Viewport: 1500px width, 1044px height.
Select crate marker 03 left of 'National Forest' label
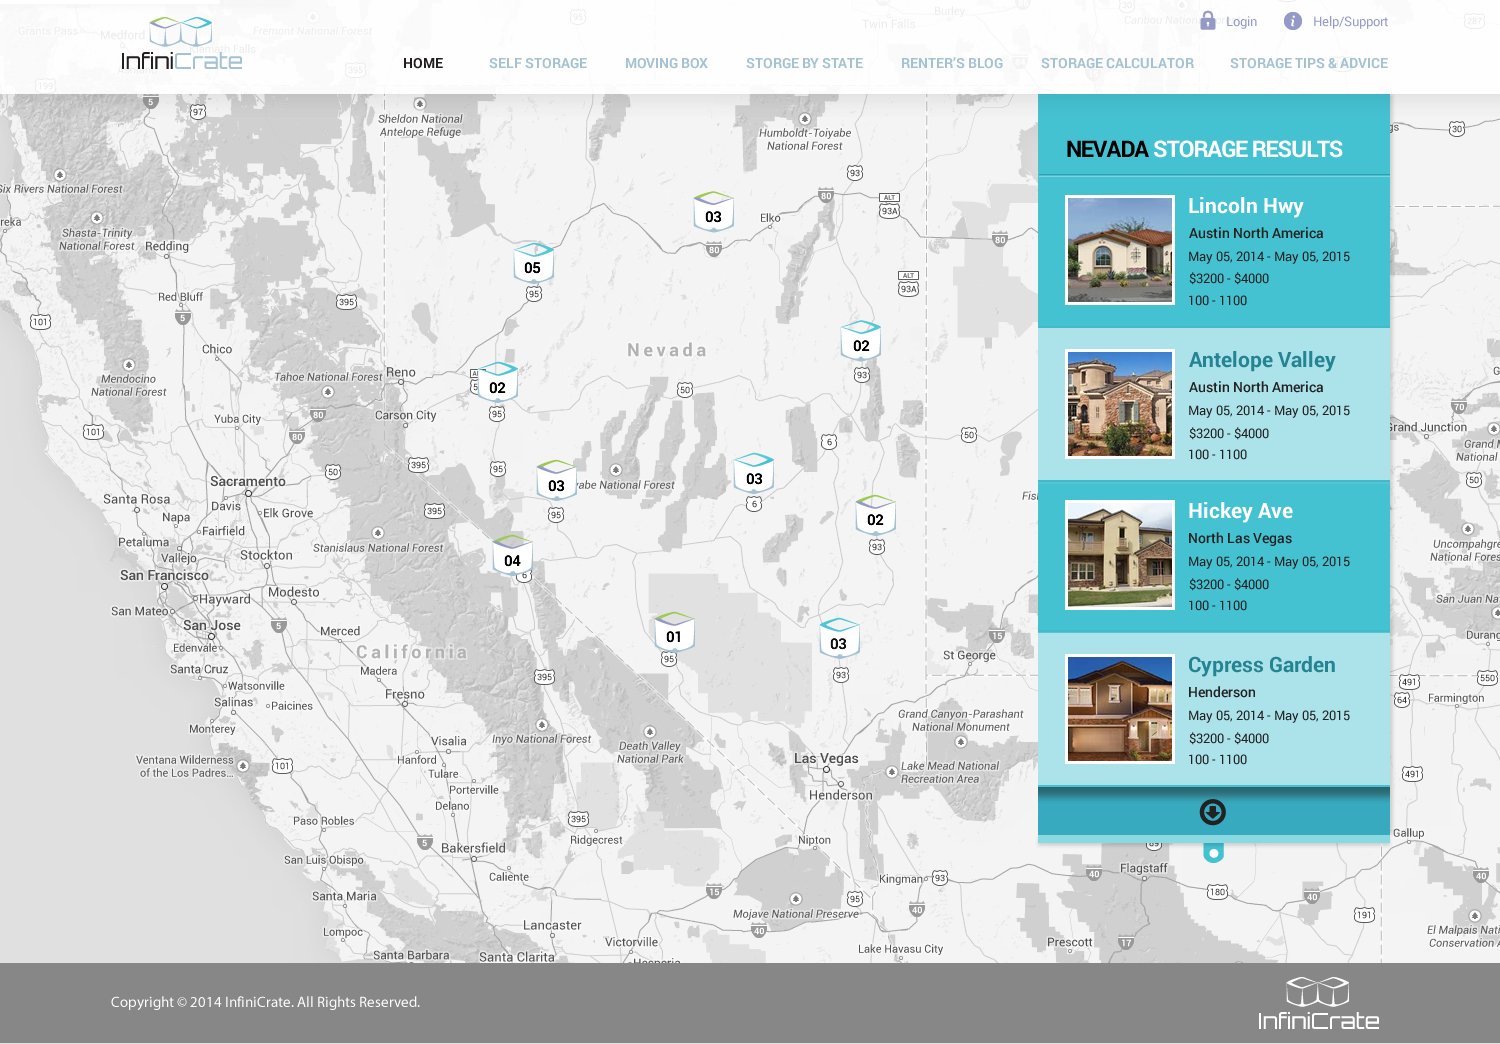556,482
